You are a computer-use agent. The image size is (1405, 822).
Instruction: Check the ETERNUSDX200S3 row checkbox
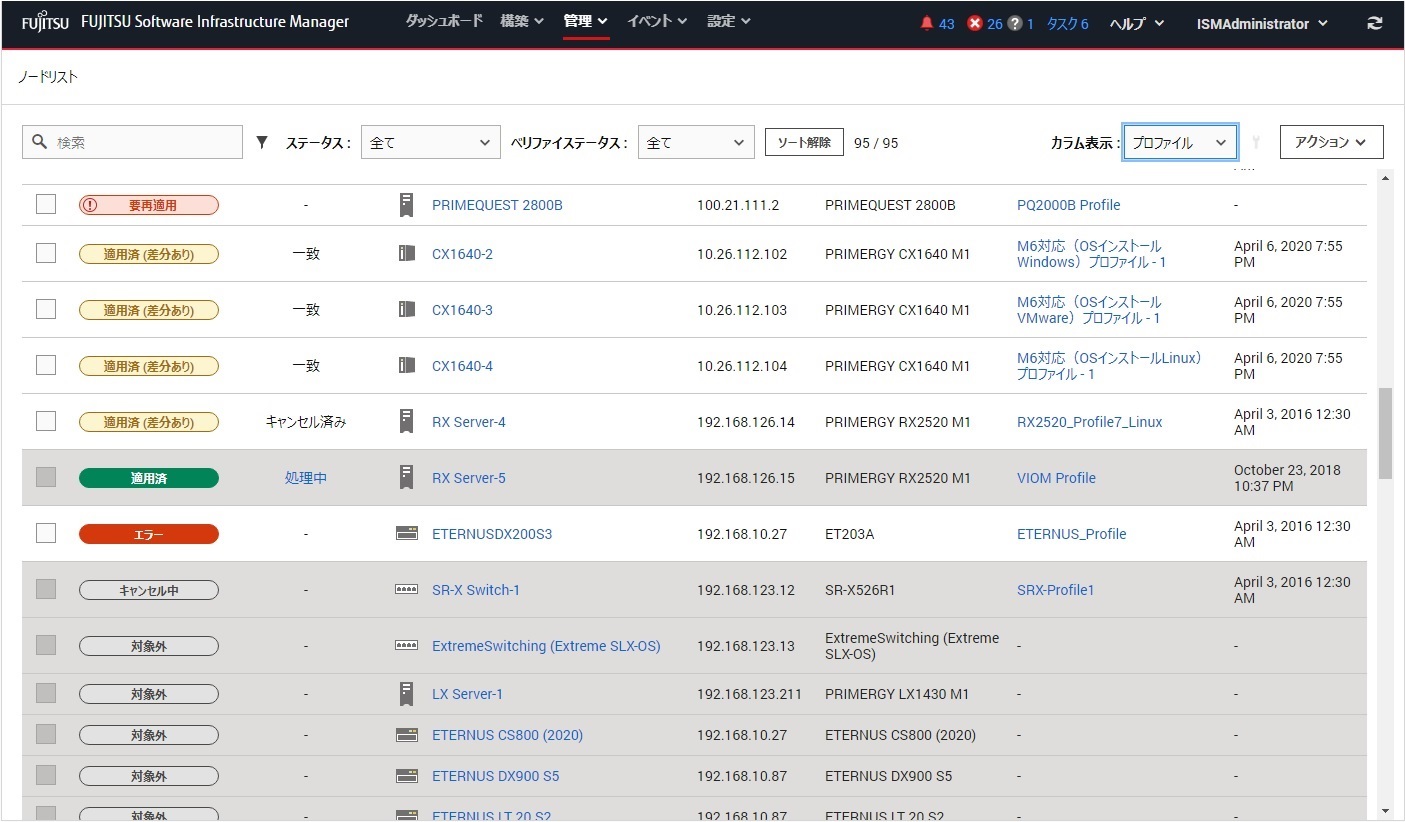tap(46, 533)
